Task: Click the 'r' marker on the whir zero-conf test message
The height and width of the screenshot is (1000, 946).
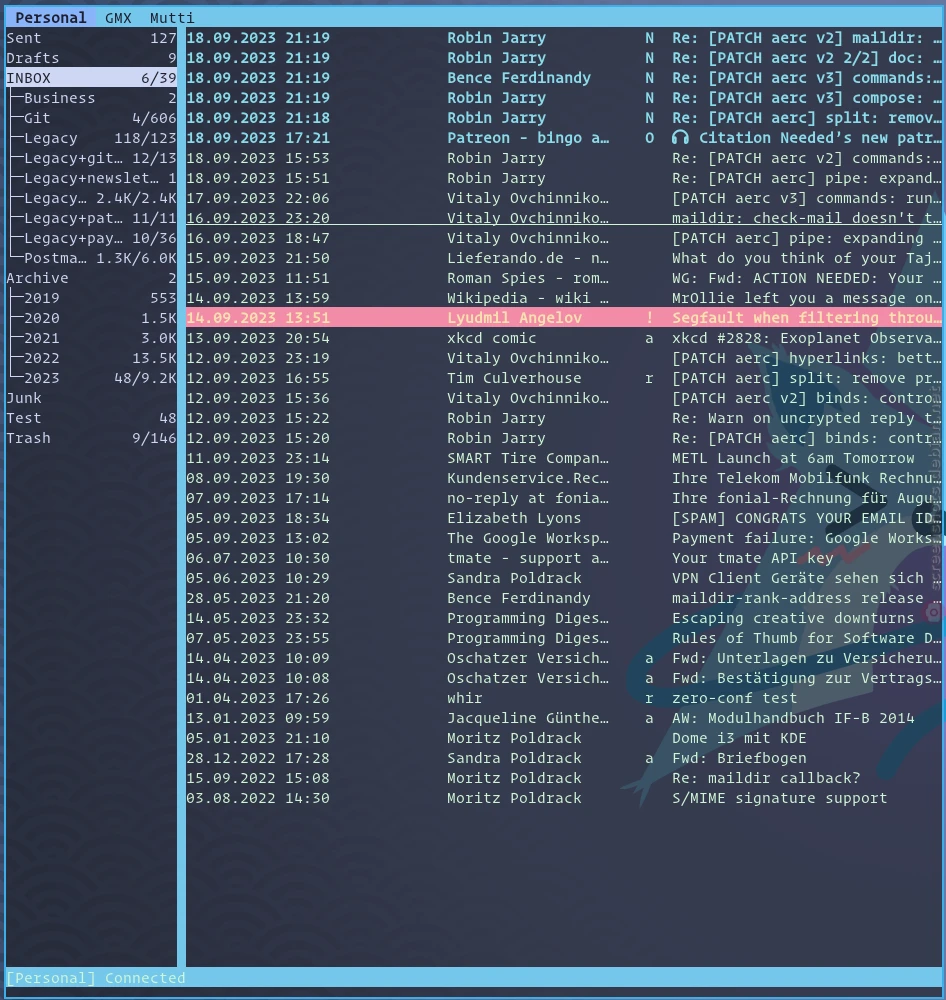Action: [x=651, y=698]
